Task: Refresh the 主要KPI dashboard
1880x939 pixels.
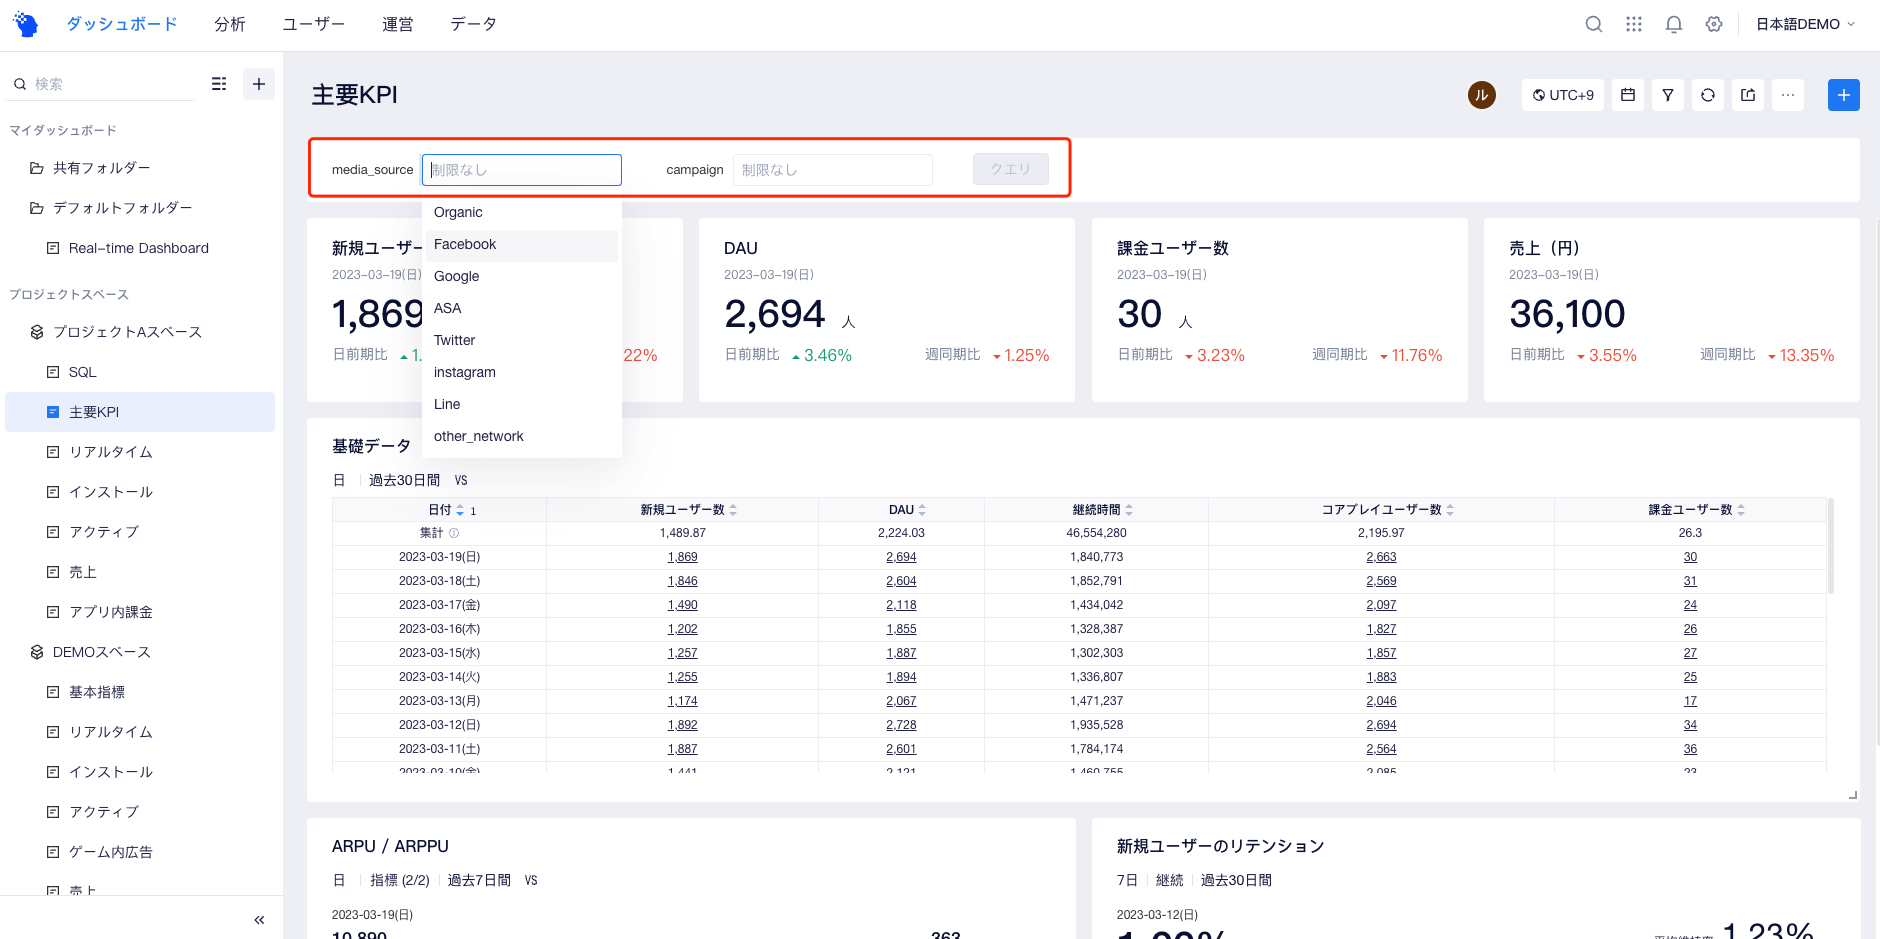Action: [1708, 95]
